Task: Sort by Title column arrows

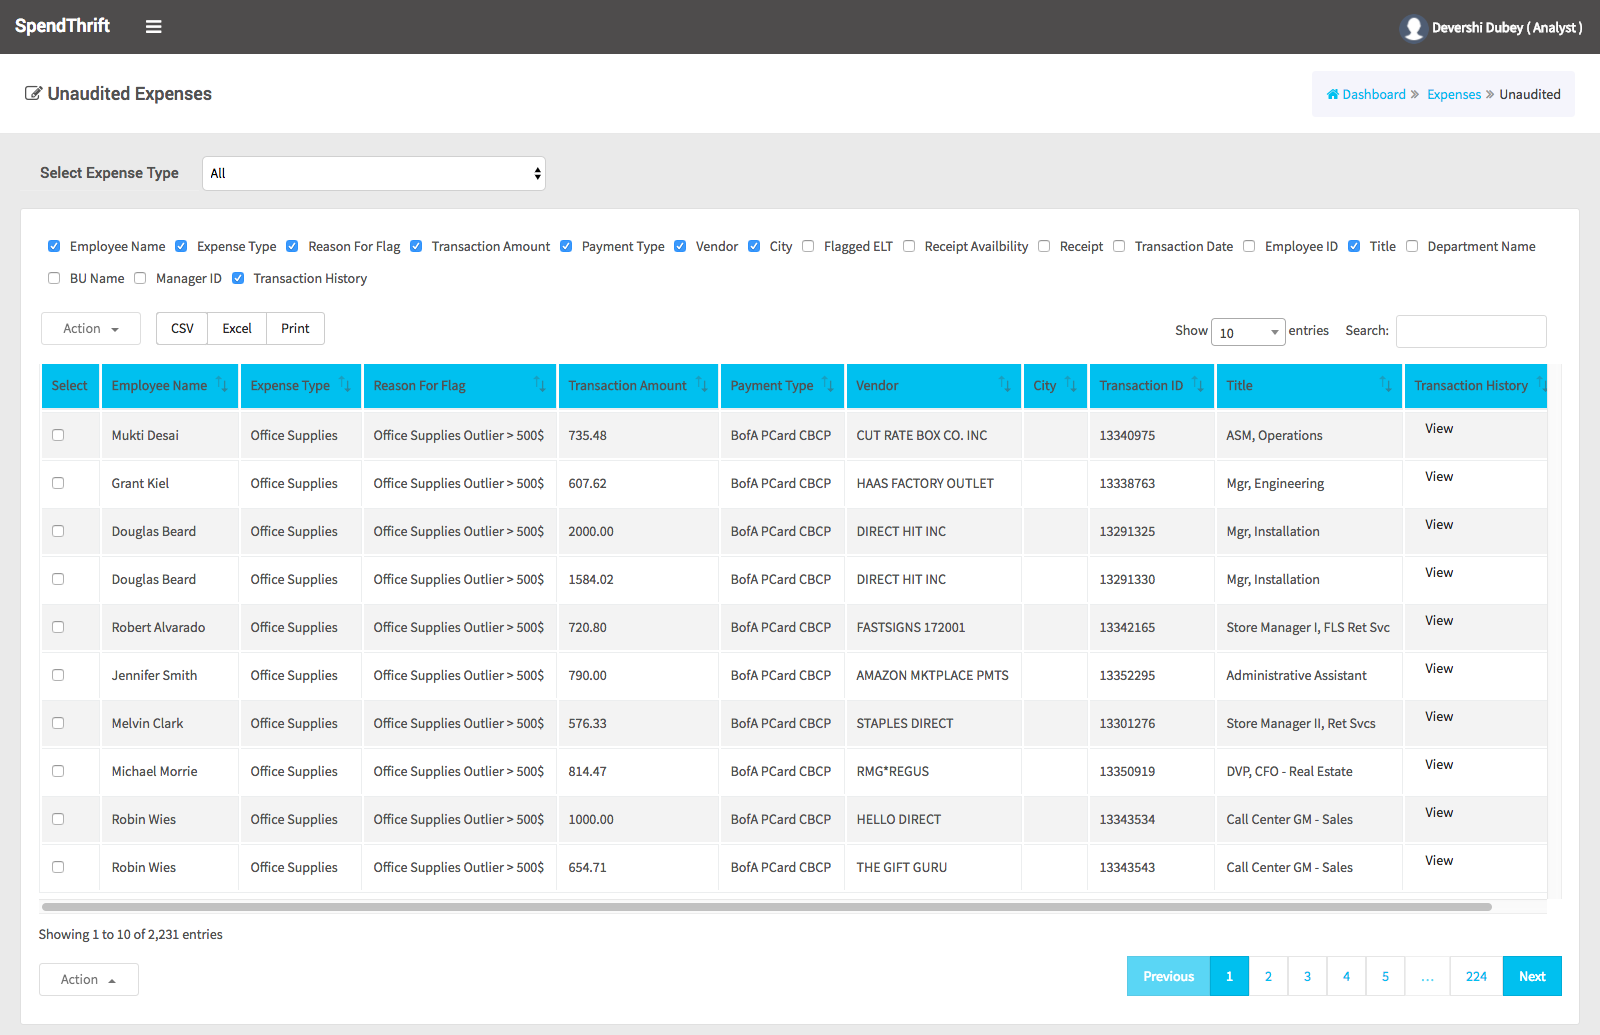Action: [x=1385, y=385]
